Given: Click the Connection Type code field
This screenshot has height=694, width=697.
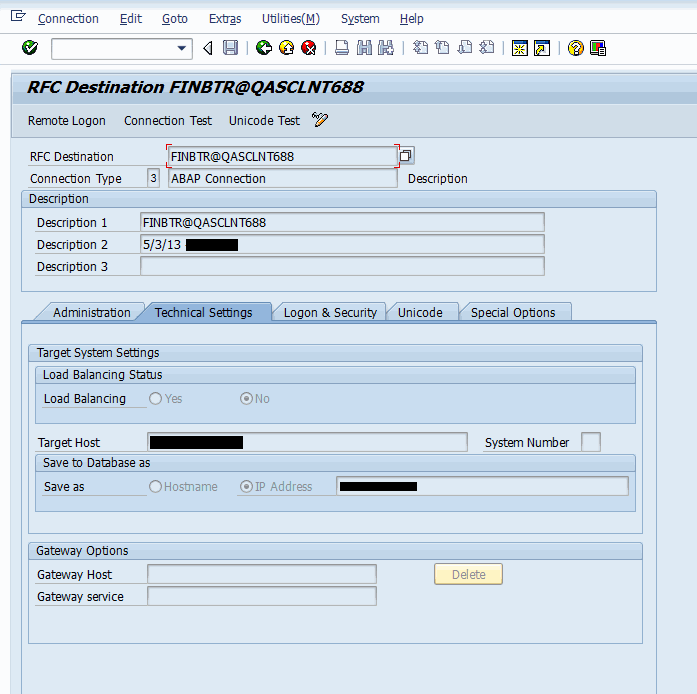Looking at the screenshot, I should 153,178.
